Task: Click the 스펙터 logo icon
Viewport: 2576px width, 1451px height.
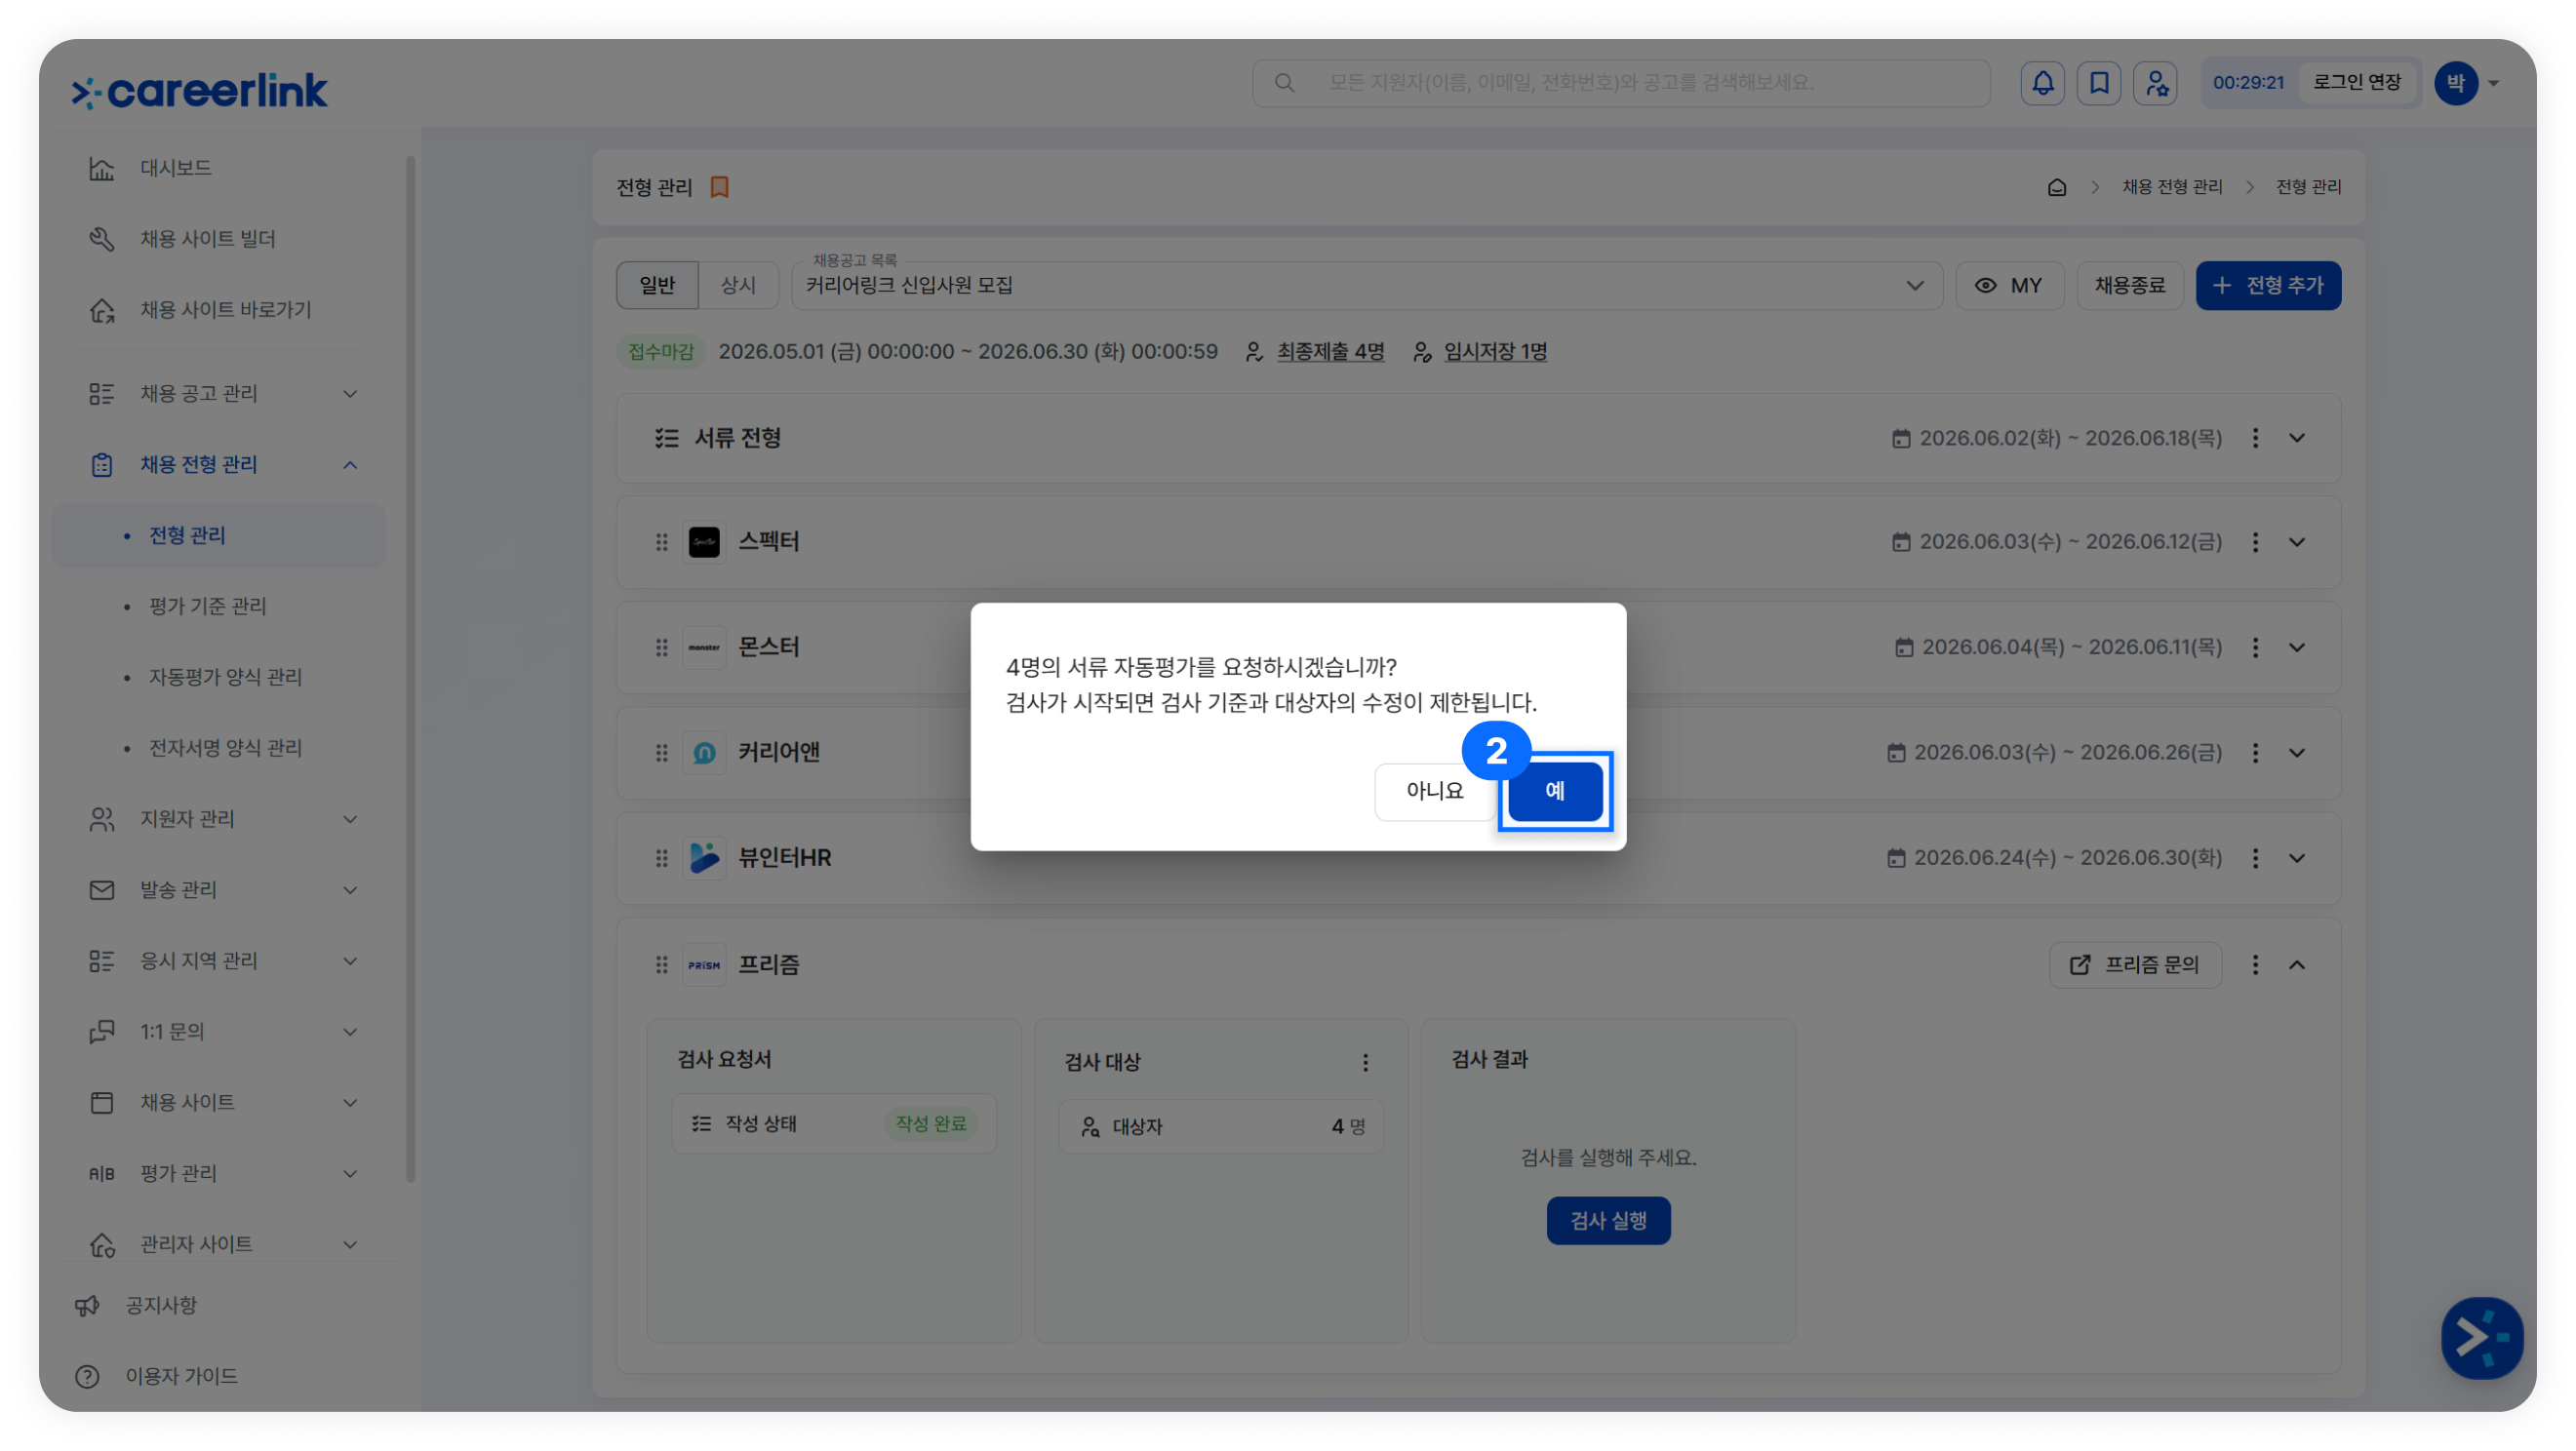Action: click(x=704, y=542)
